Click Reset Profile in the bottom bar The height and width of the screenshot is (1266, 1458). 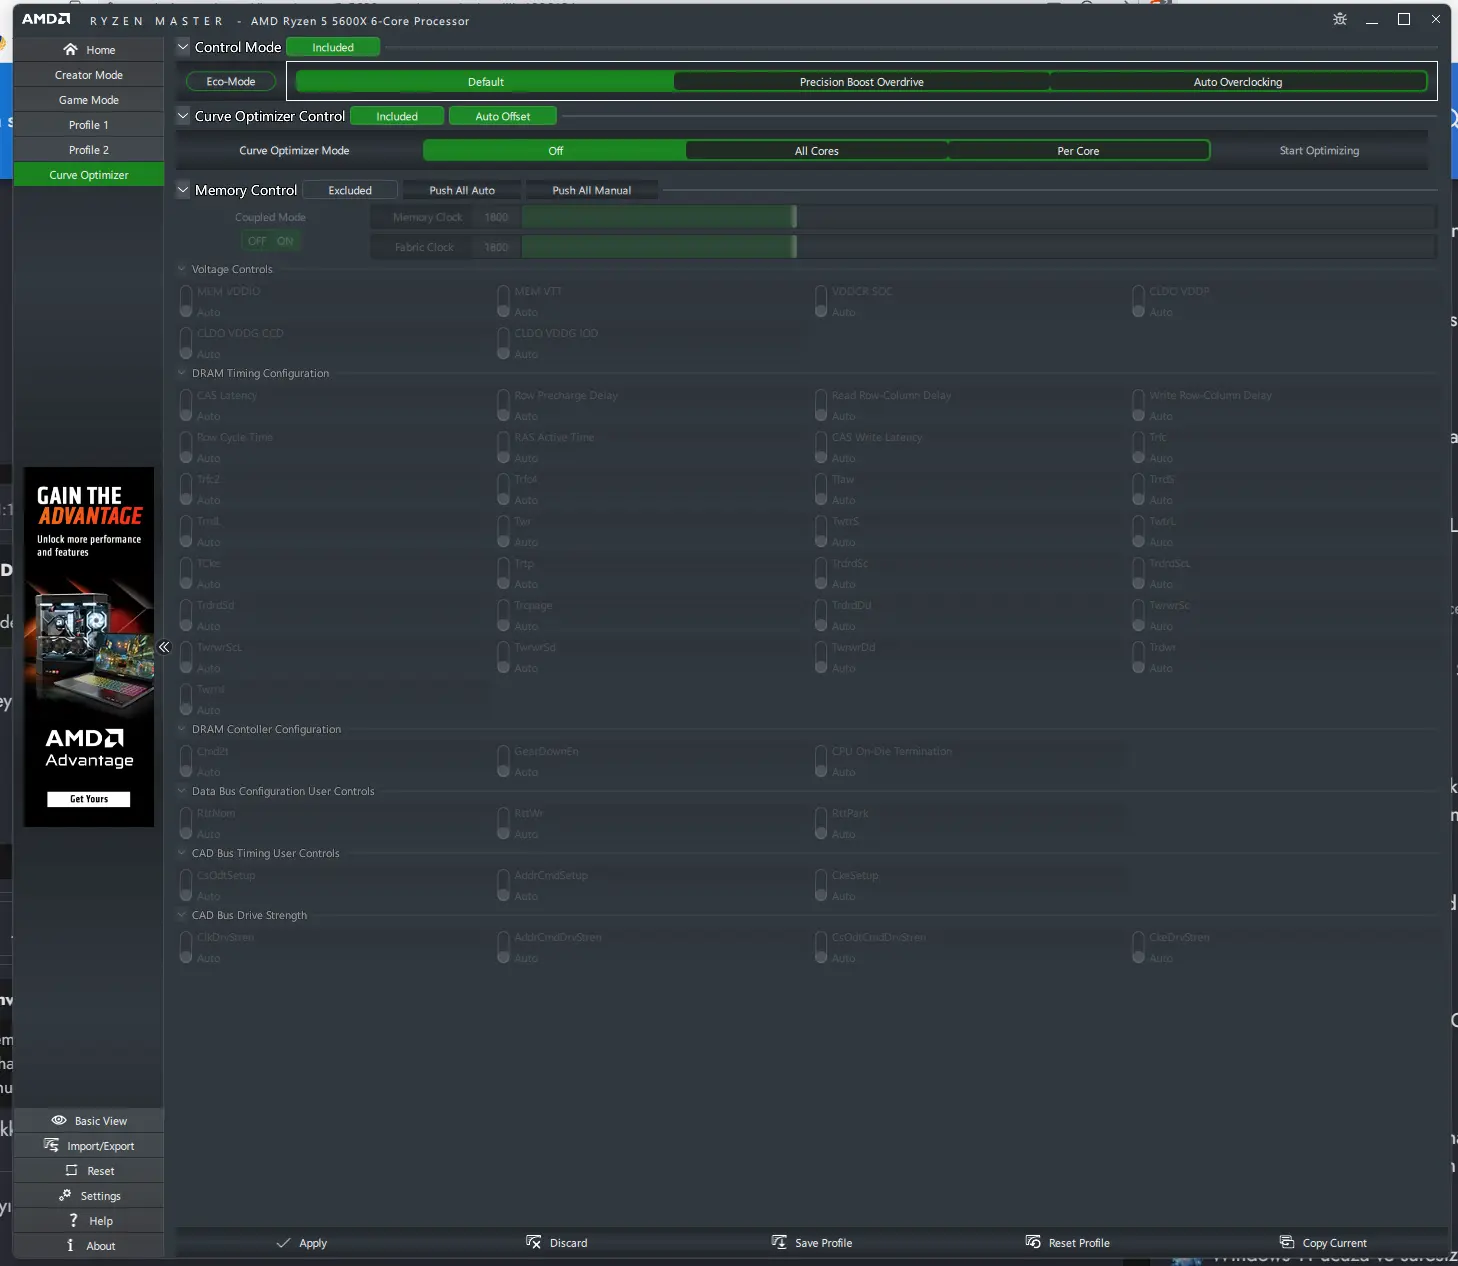[1067, 1243]
